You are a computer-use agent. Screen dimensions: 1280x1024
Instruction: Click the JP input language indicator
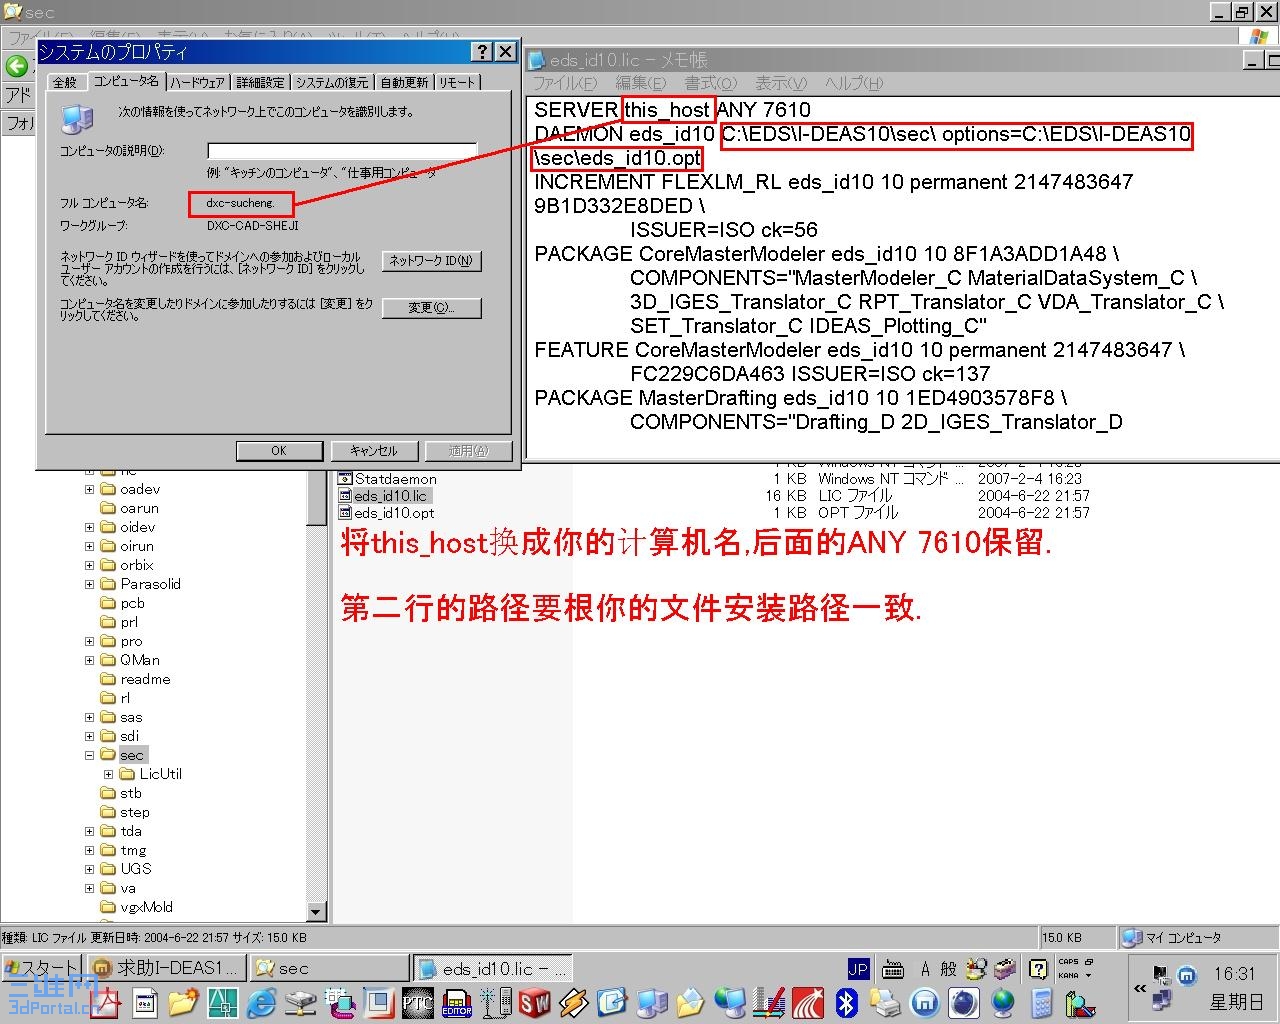[x=858, y=968]
